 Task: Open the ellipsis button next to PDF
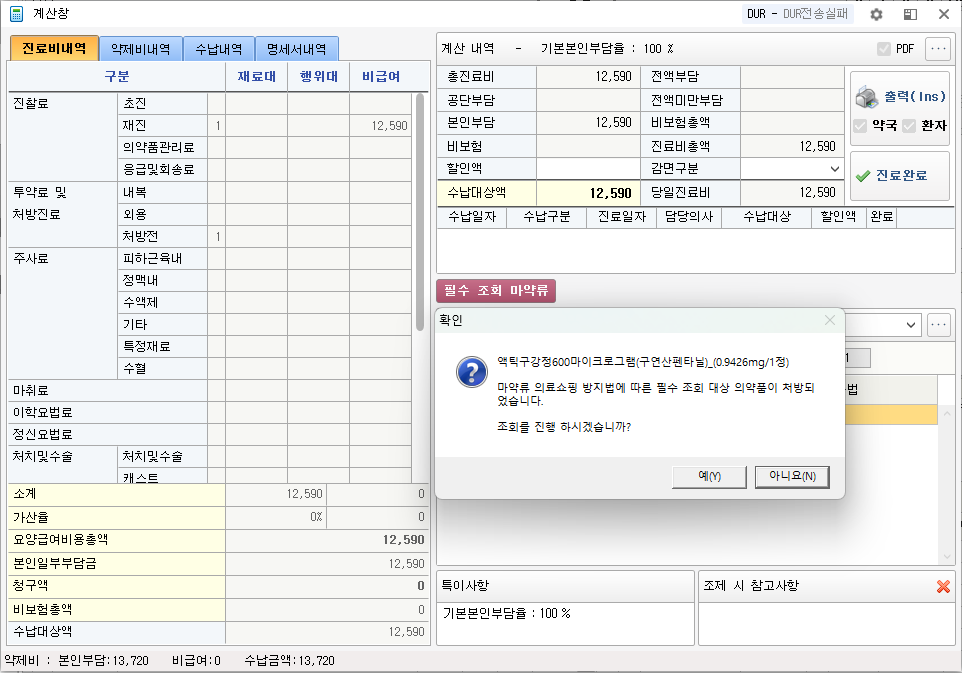click(x=938, y=48)
